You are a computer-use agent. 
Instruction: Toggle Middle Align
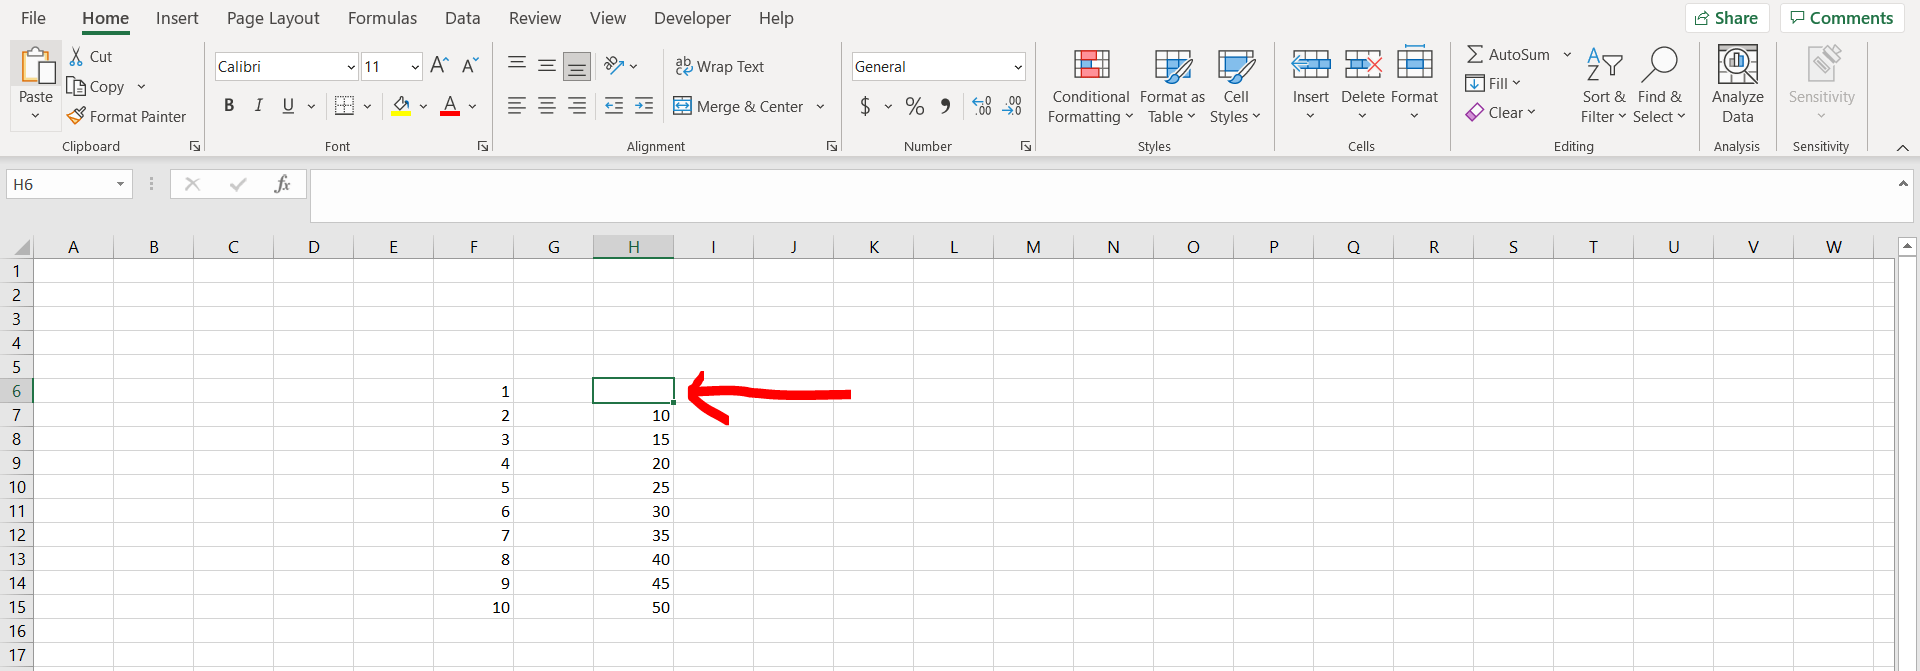click(x=547, y=66)
